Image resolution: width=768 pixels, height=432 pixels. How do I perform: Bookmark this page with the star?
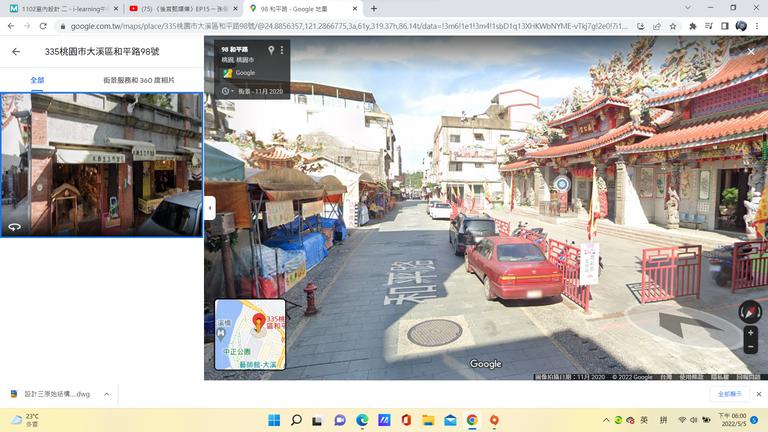click(673, 26)
